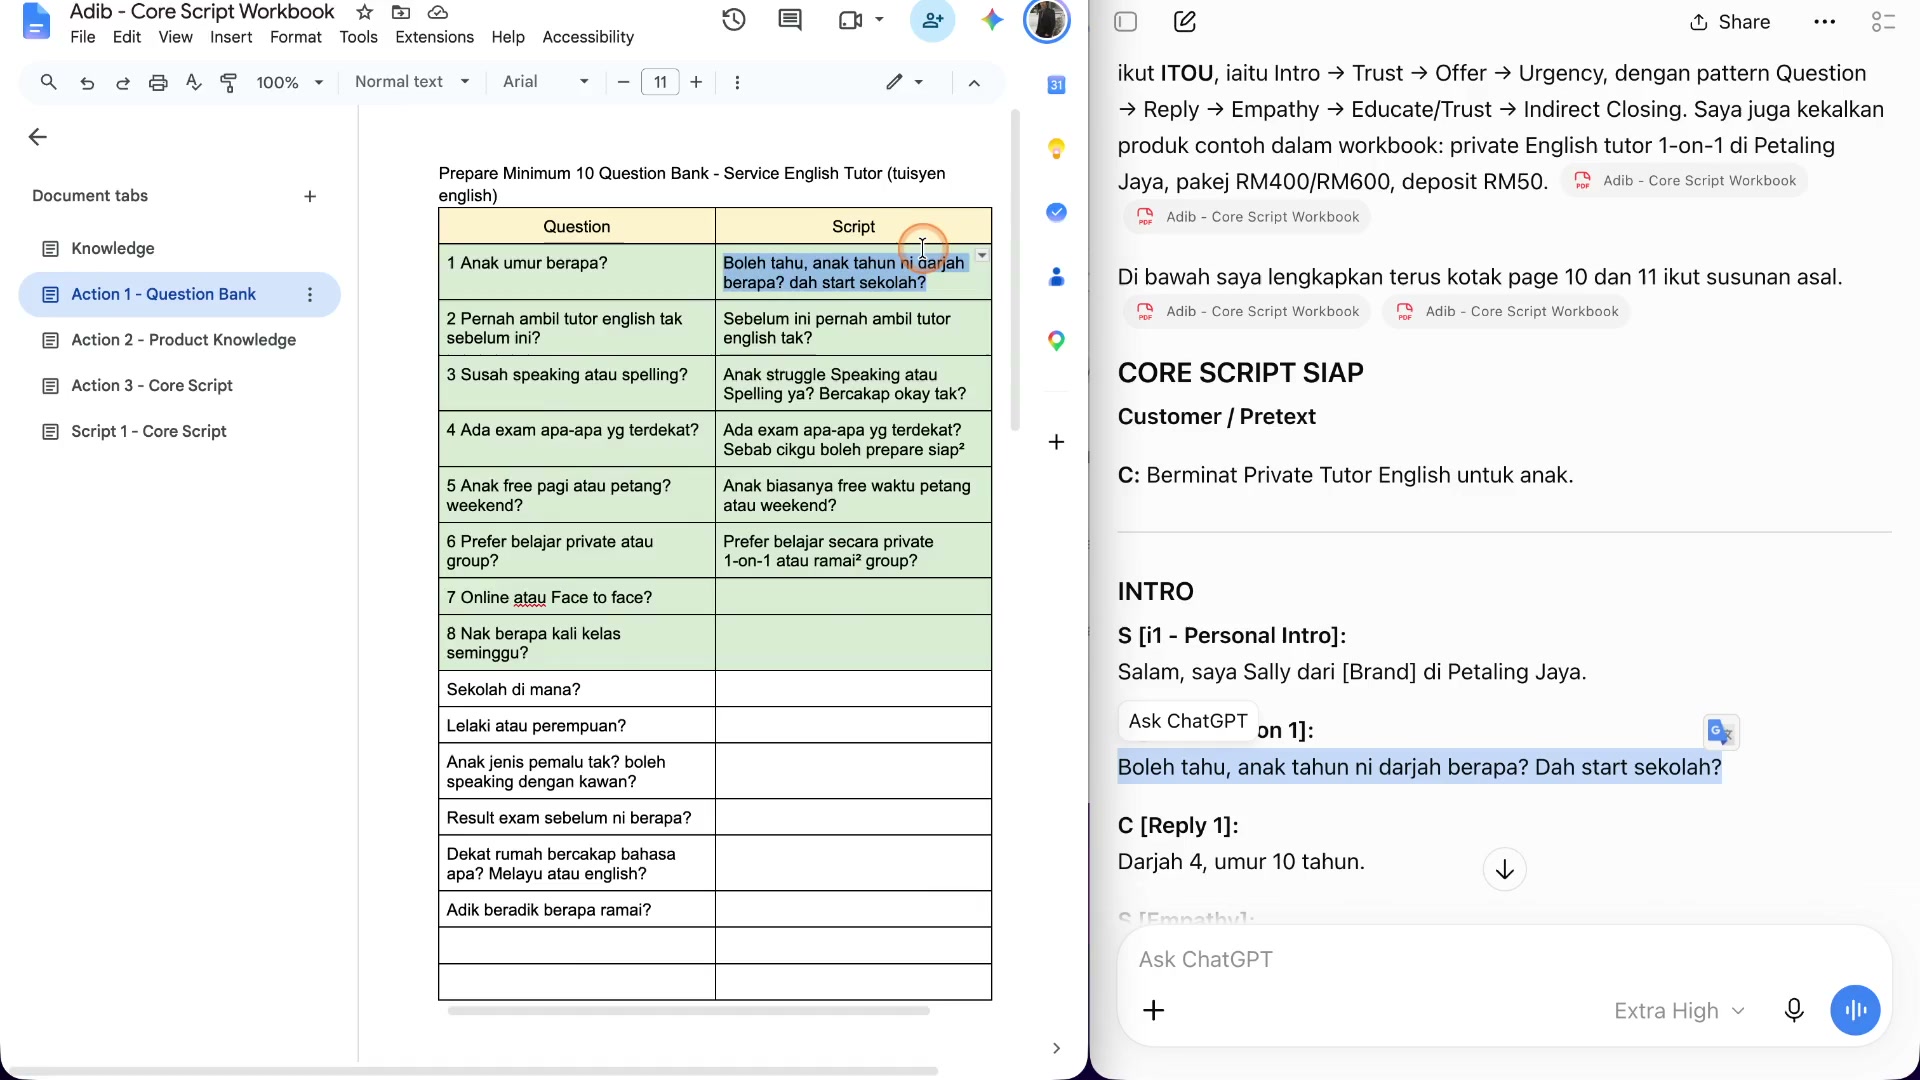Redo action in Docs toolbar
Screen dimensions: 1920x1080
pos(122,83)
